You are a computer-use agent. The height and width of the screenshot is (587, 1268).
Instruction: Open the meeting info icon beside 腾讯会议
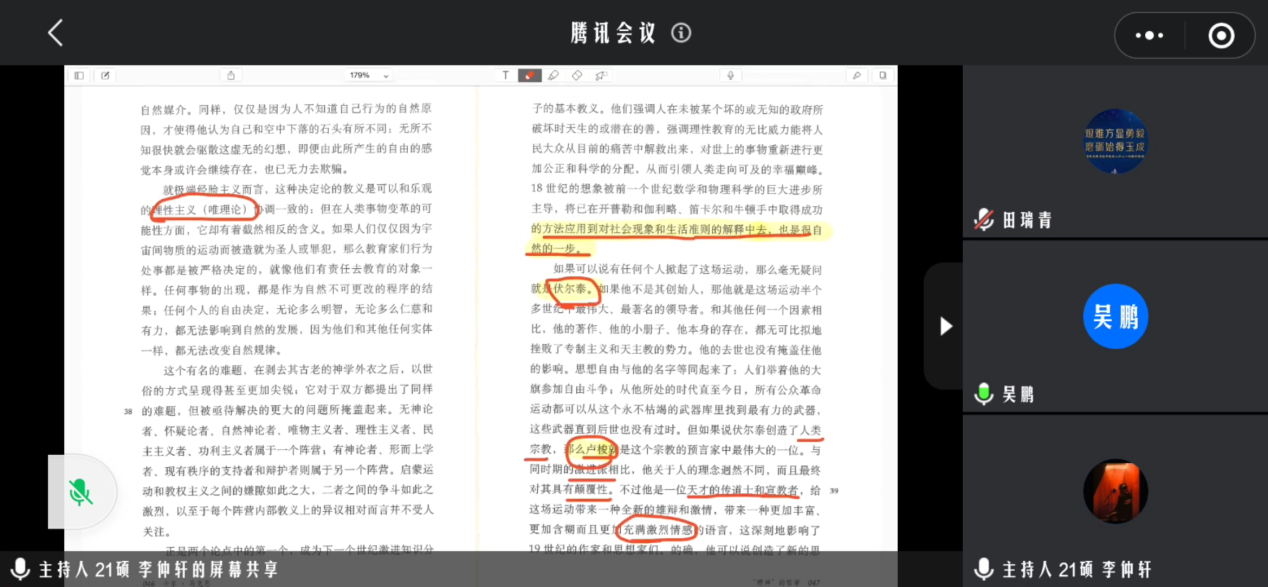tap(681, 33)
